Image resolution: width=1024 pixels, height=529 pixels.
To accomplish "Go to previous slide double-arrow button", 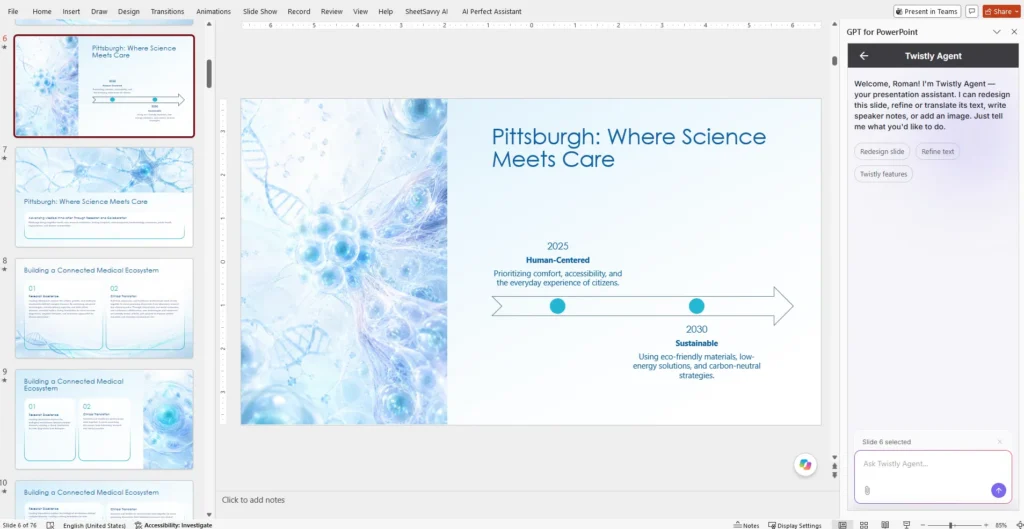I will tap(834, 466).
